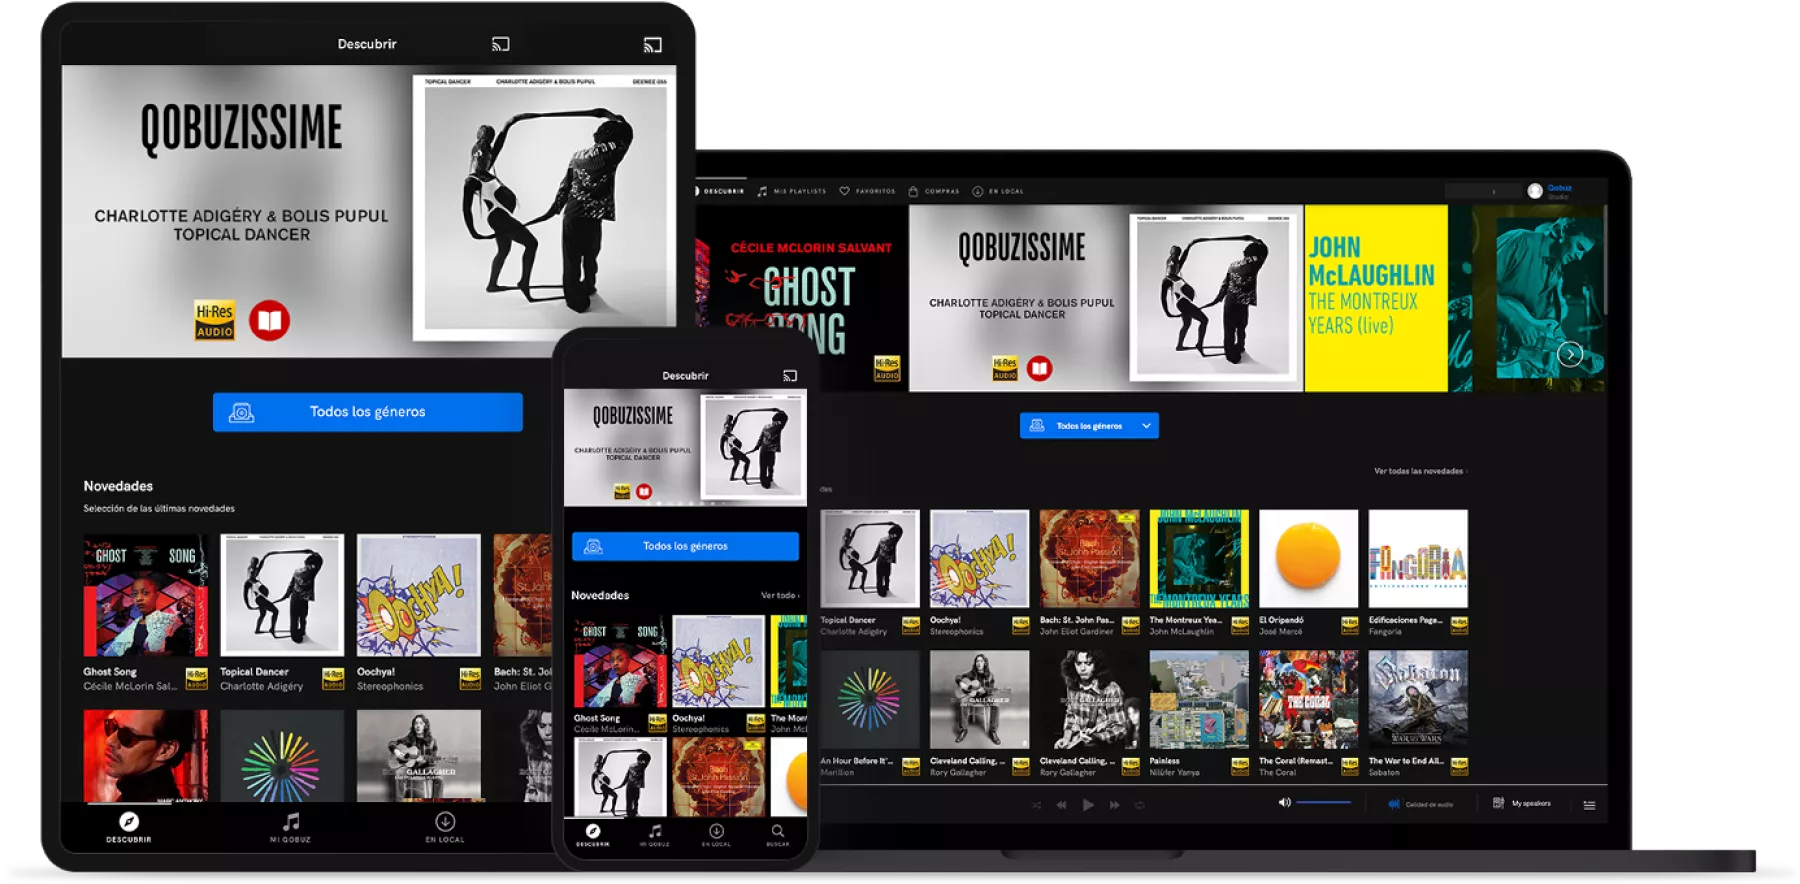
Task: Toggle shuffle in laptop player bar
Action: tap(1037, 805)
